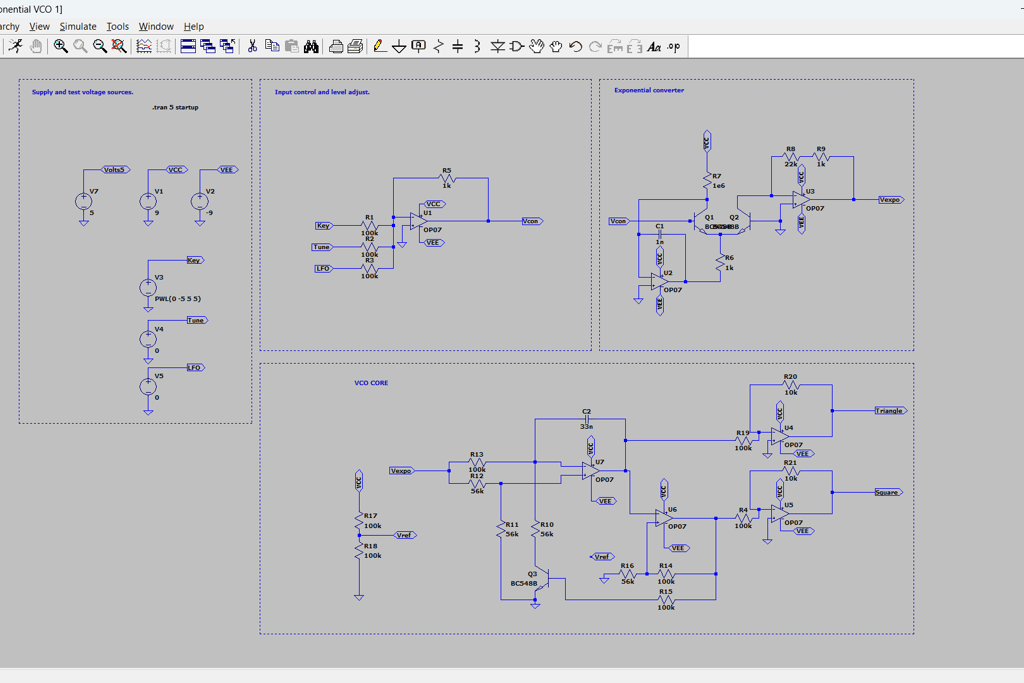Click the U6 OP07 op-amp symbol
Screen dimensions: 1024x683
[664, 518]
